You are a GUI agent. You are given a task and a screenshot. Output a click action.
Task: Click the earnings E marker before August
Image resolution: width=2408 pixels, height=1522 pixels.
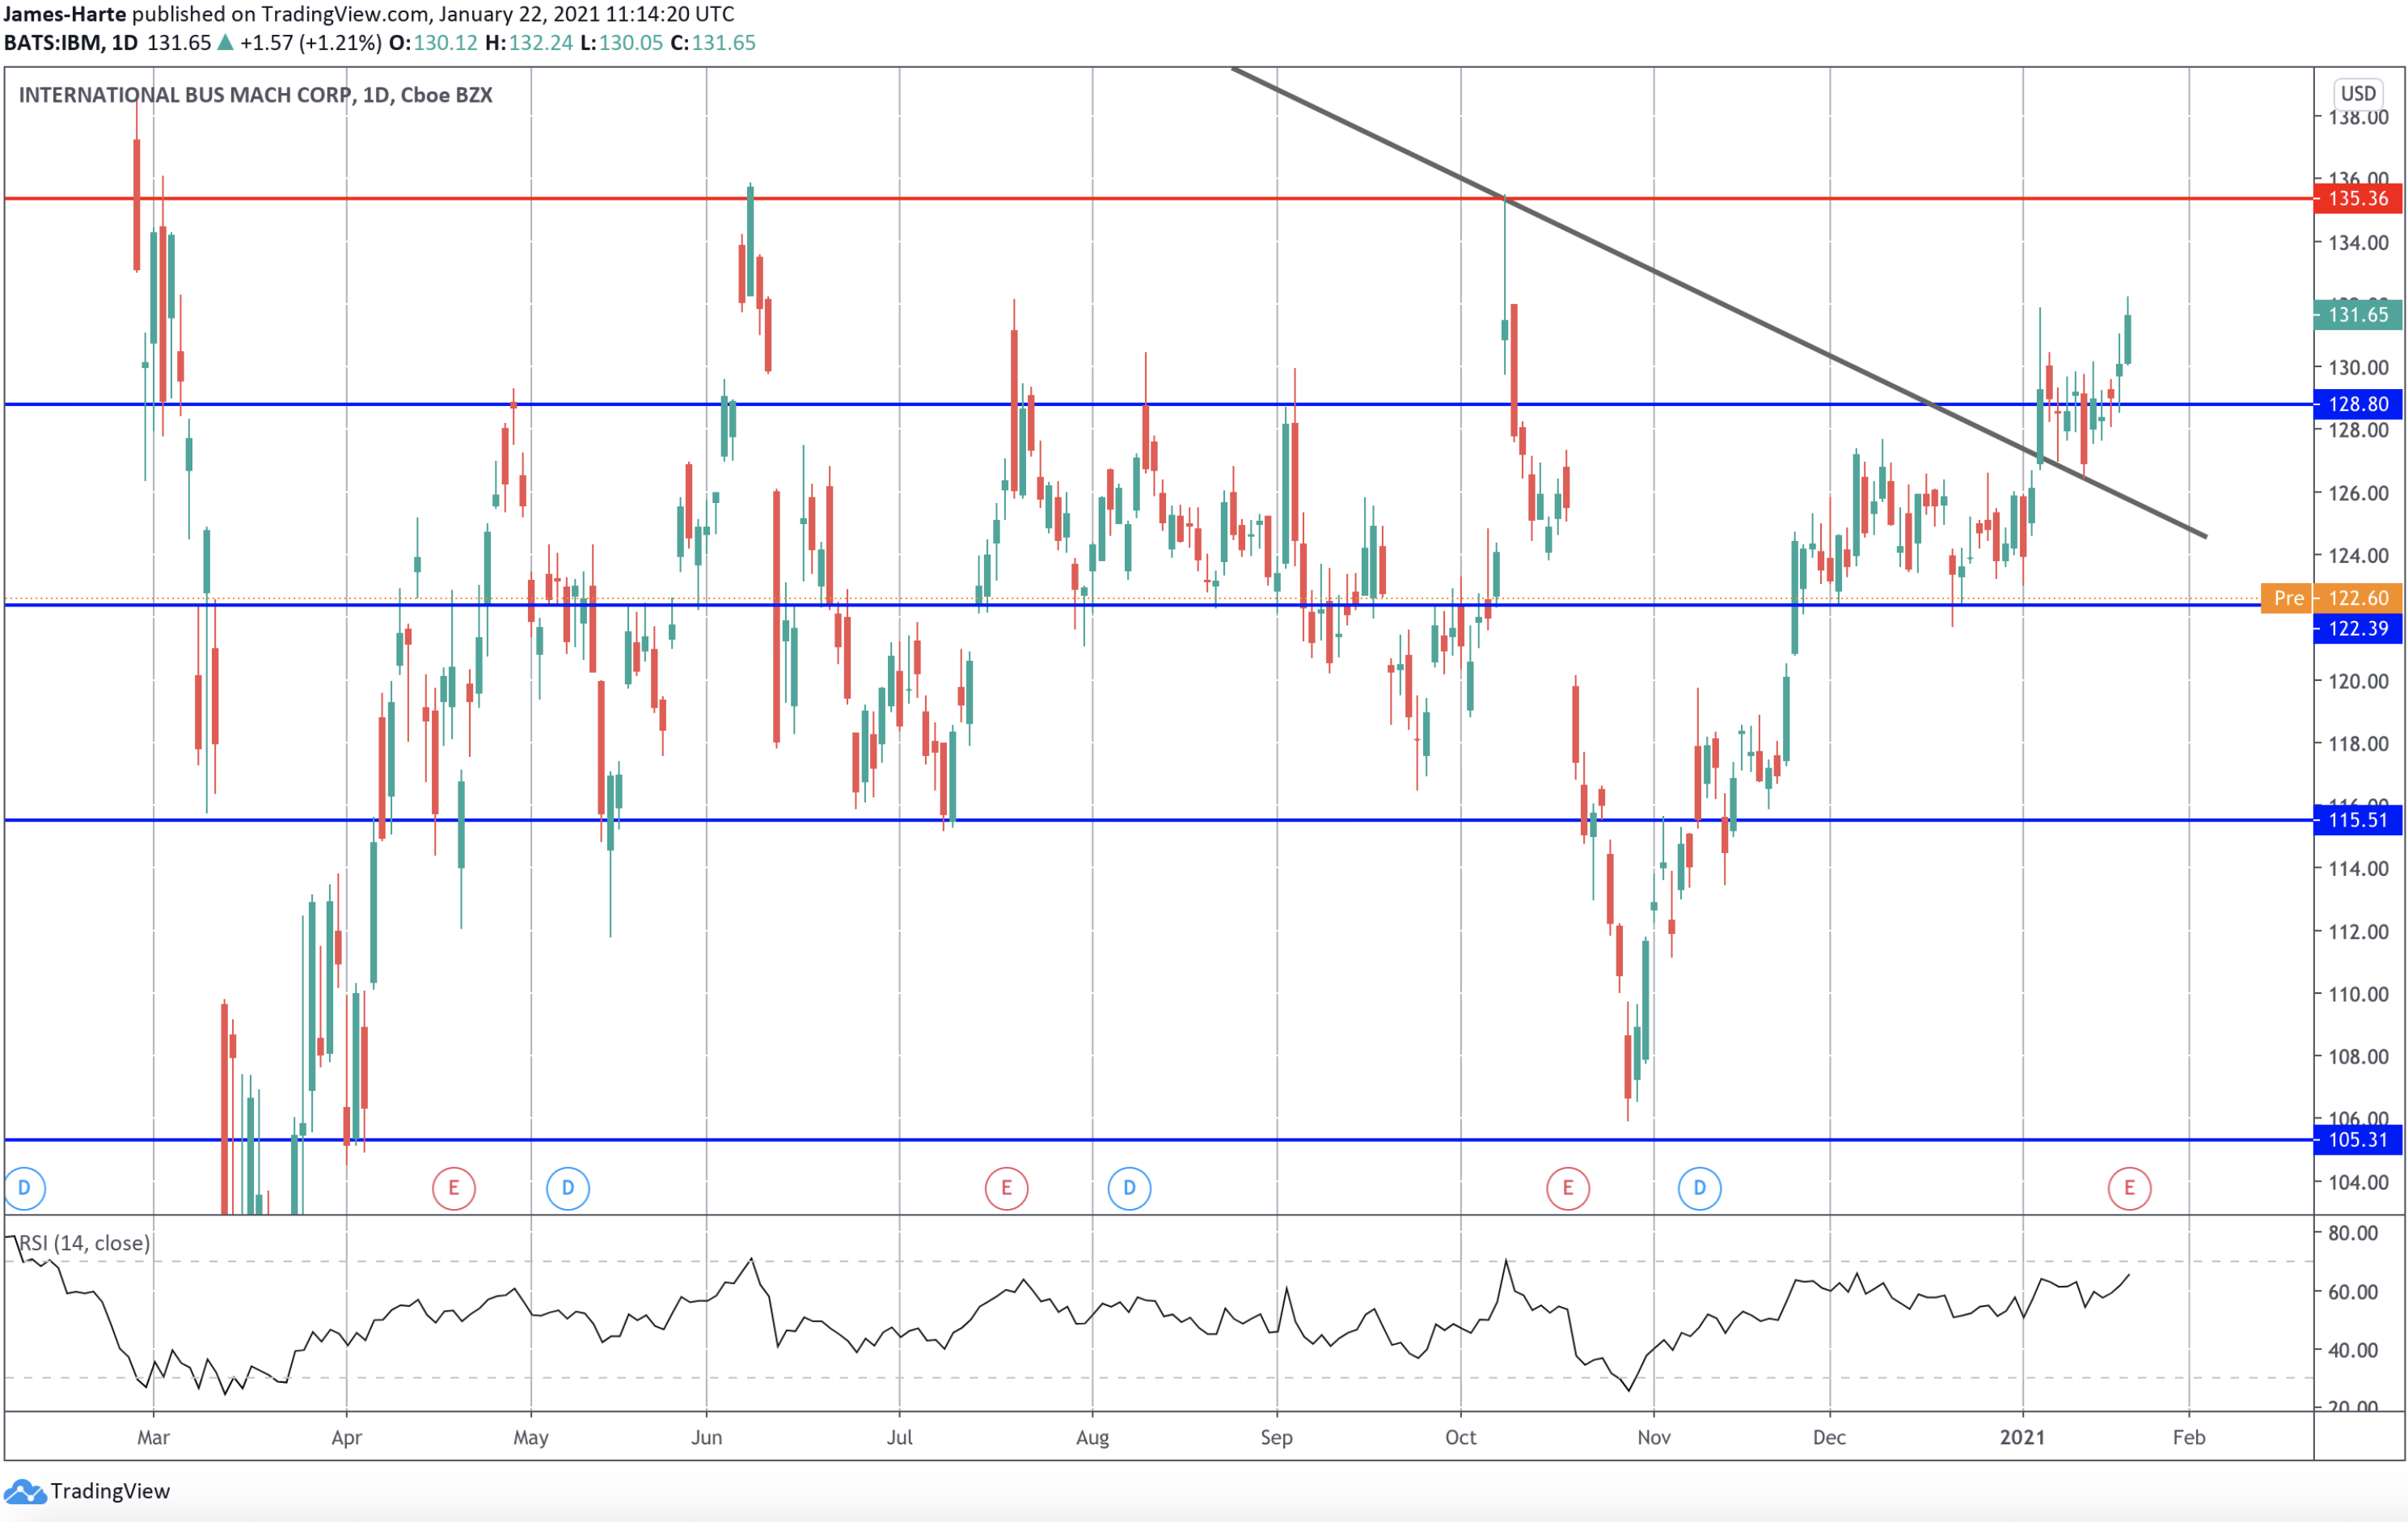click(x=1006, y=1188)
